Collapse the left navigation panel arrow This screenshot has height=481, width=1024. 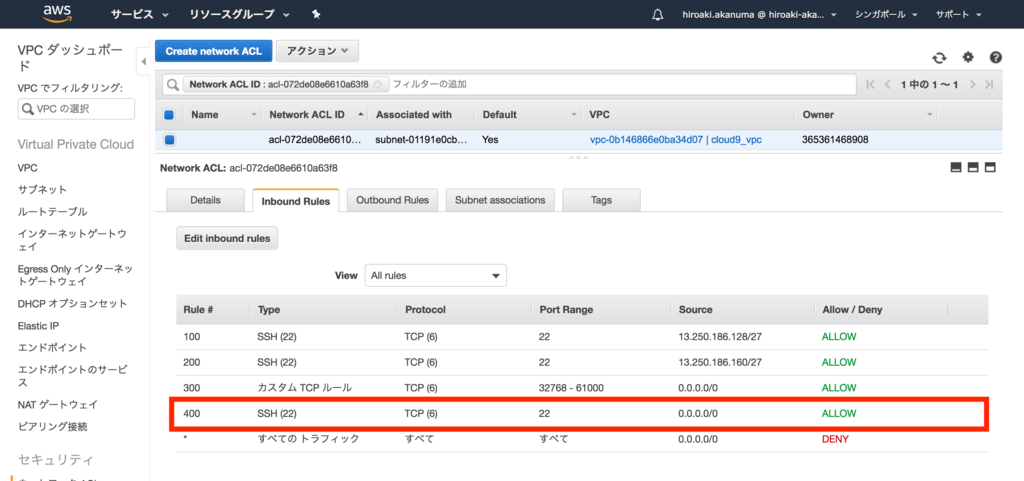click(143, 62)
